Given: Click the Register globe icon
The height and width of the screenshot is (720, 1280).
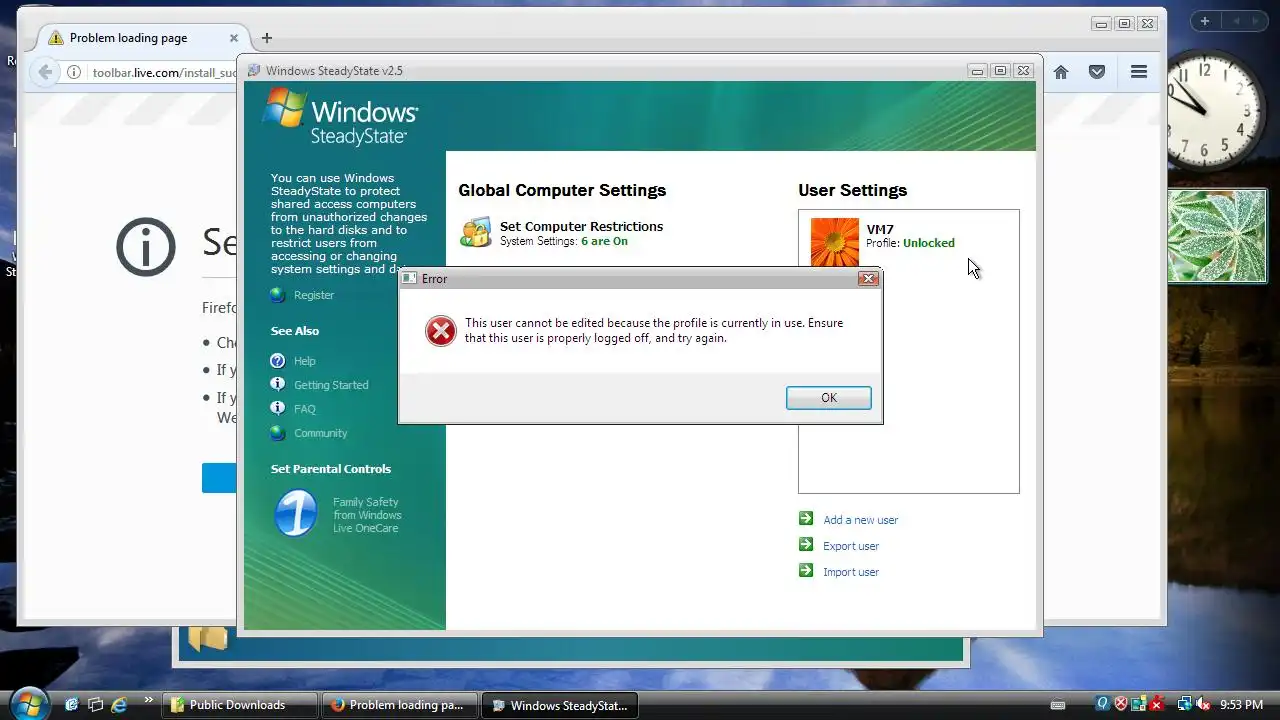Looking at the screenshot, I should click(278, 295).
